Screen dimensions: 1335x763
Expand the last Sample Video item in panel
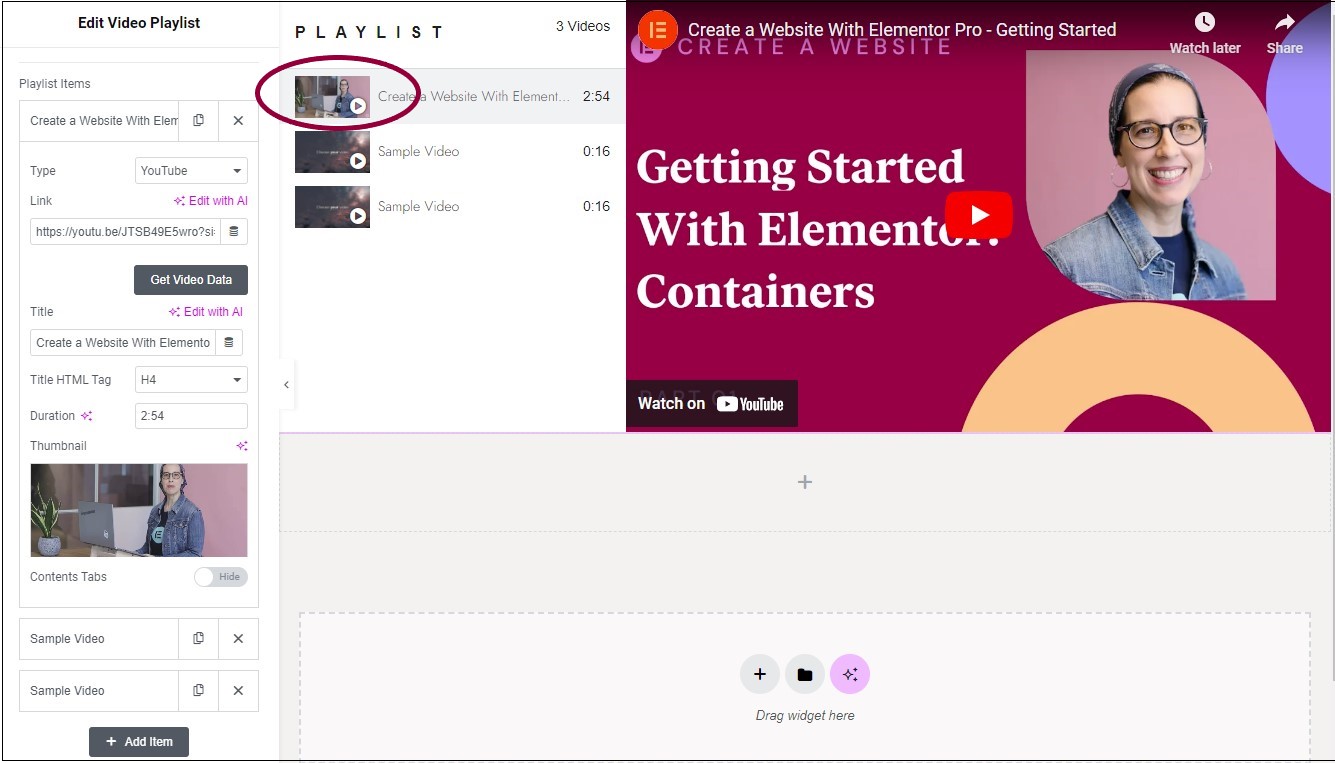coord(99,690)
